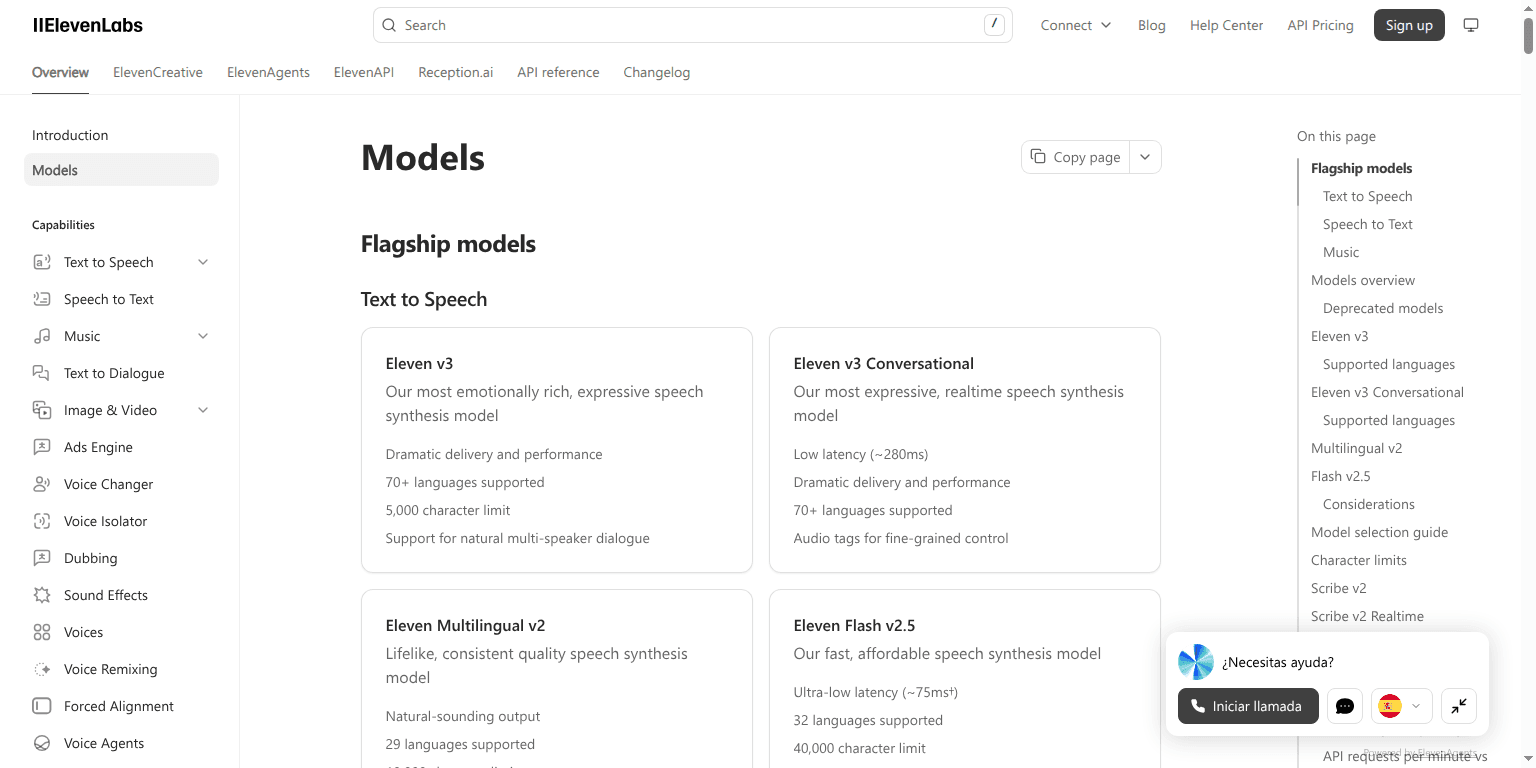Switch to the Changelog tab

tap(657, 72)
